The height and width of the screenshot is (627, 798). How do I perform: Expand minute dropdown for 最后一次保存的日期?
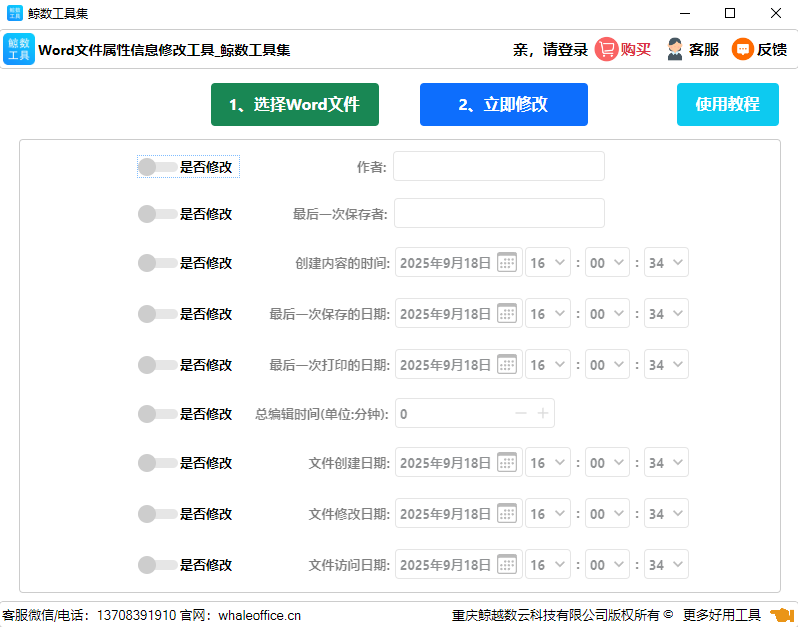point(607,314)
